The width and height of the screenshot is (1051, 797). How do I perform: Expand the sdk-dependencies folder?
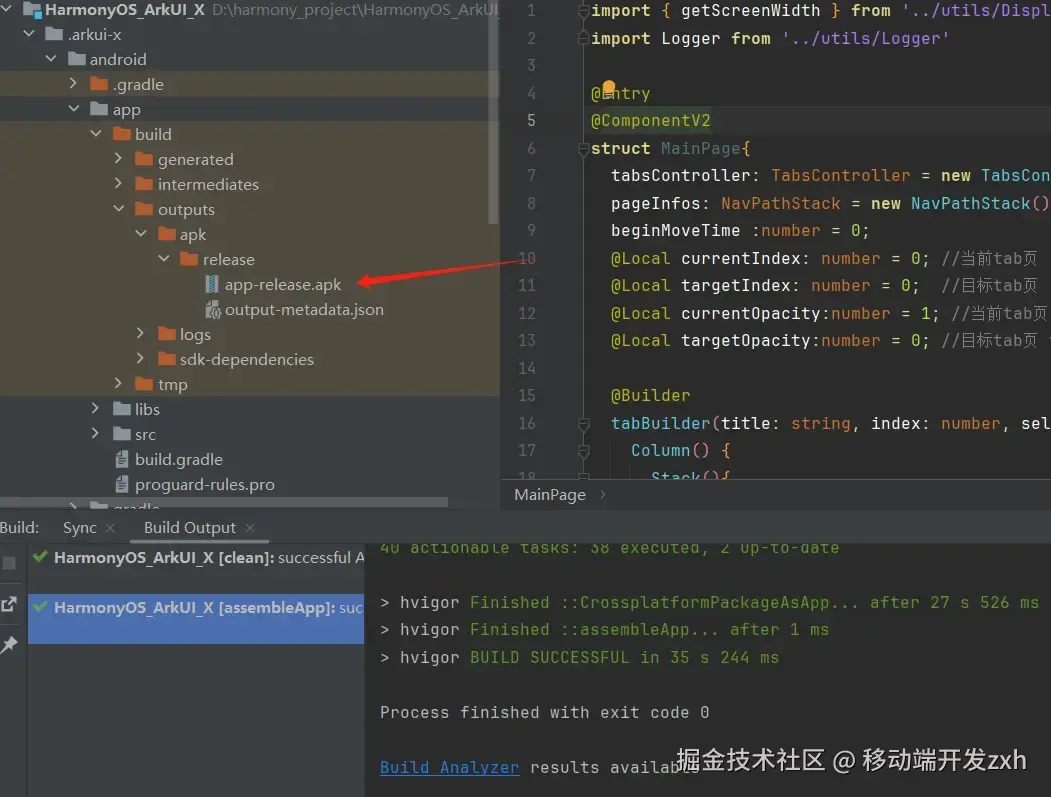[140, 359]
